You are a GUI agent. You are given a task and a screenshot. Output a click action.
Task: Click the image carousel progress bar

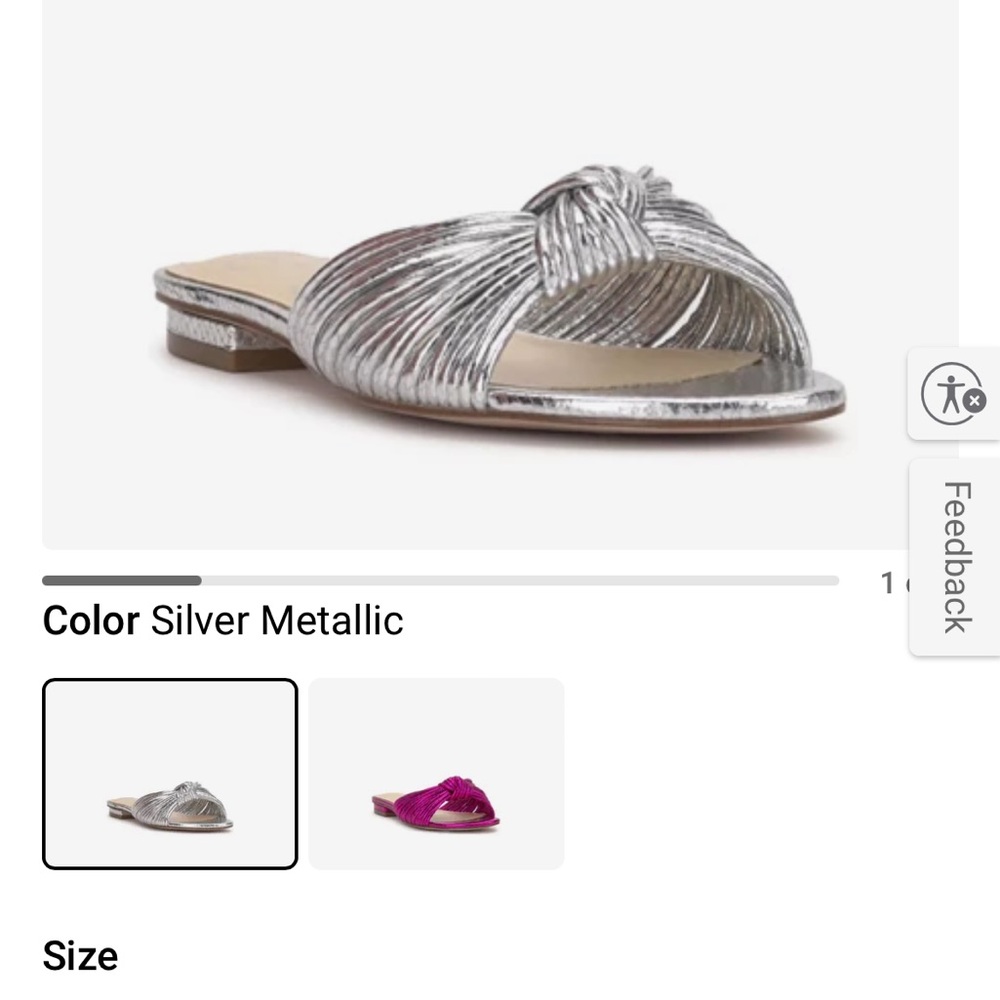440,578
